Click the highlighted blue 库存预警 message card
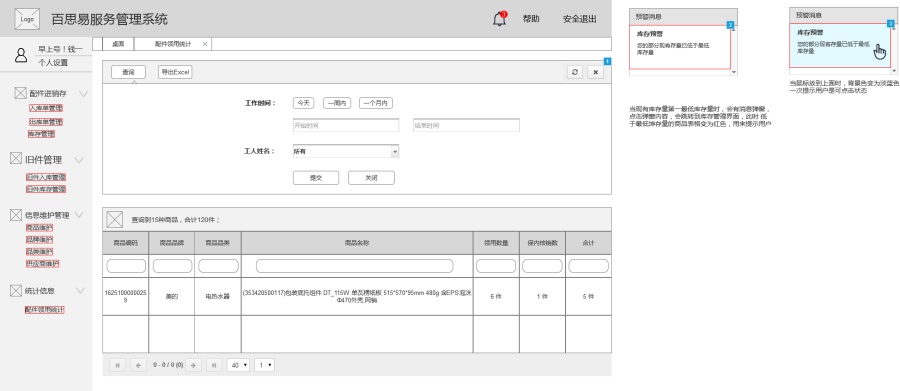The width and height of the screenshot is (900, 391). coord(840,46)
